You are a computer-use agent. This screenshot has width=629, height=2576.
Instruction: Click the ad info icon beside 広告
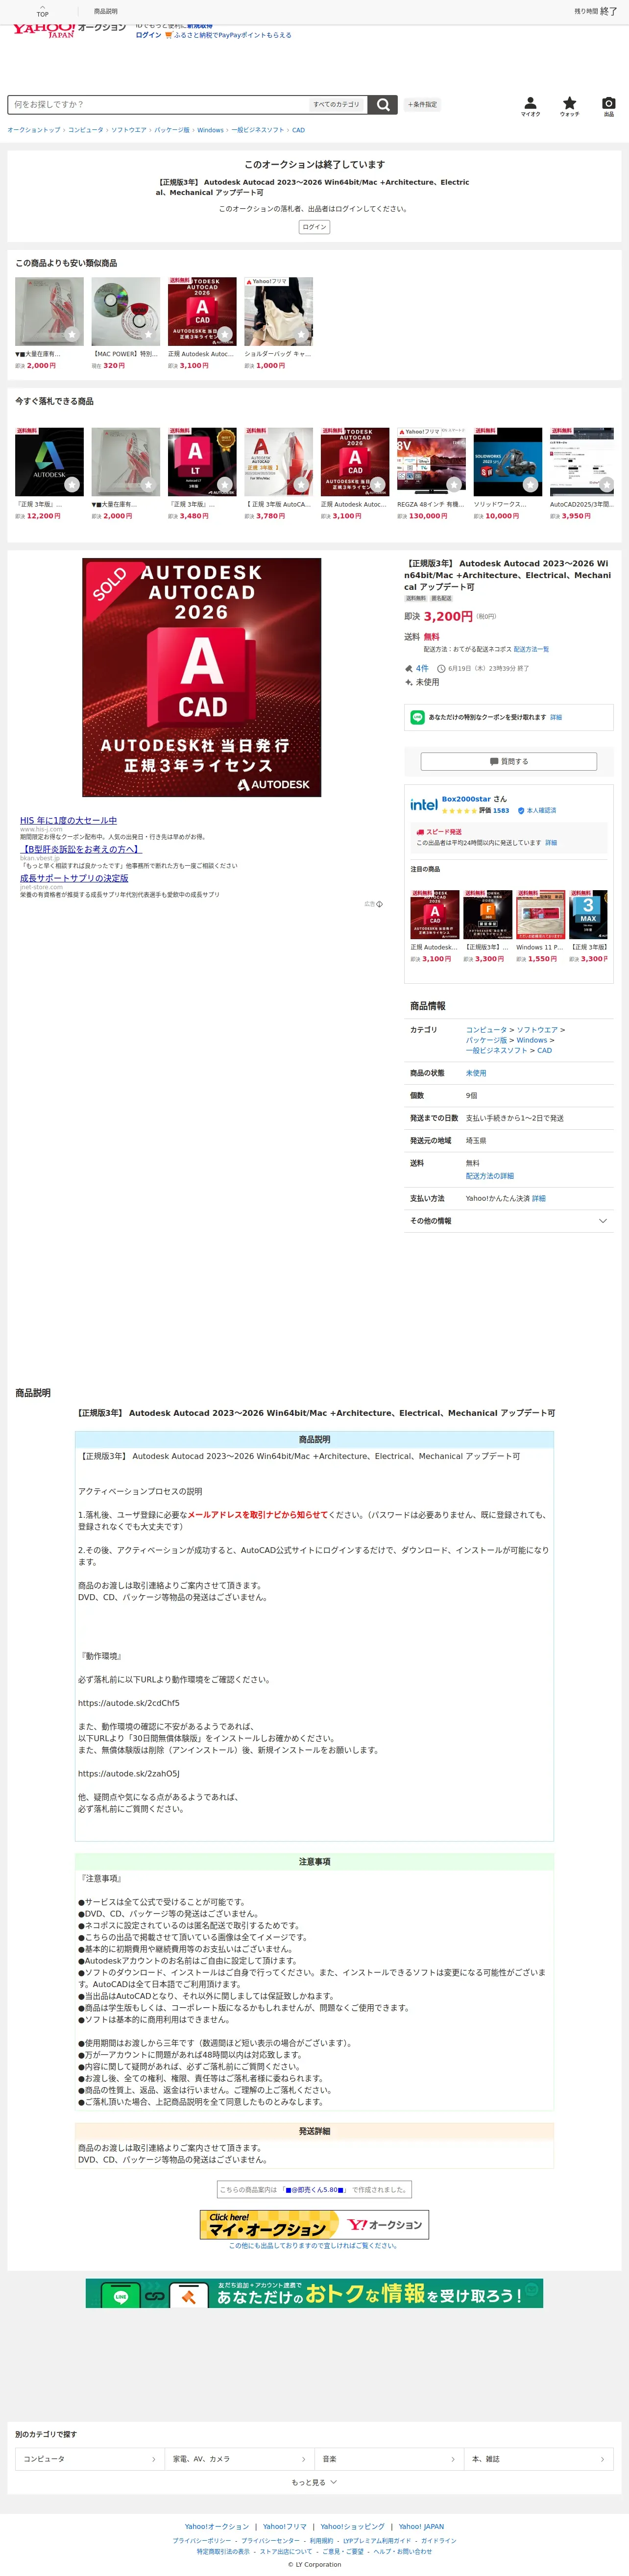point(379,904)
